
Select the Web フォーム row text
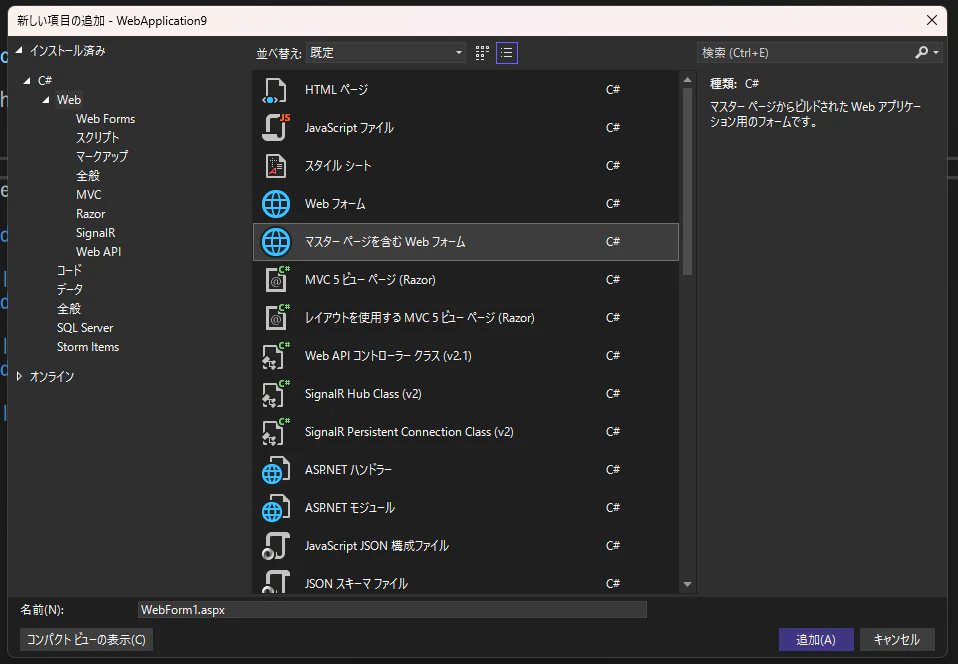335,204
